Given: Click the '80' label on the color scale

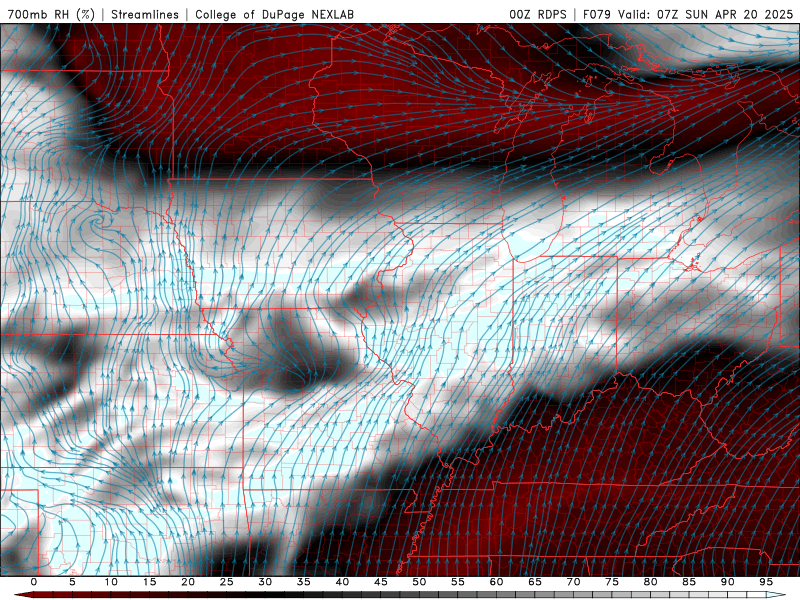Looking at the screenshot, I should (x=651, y=582).
